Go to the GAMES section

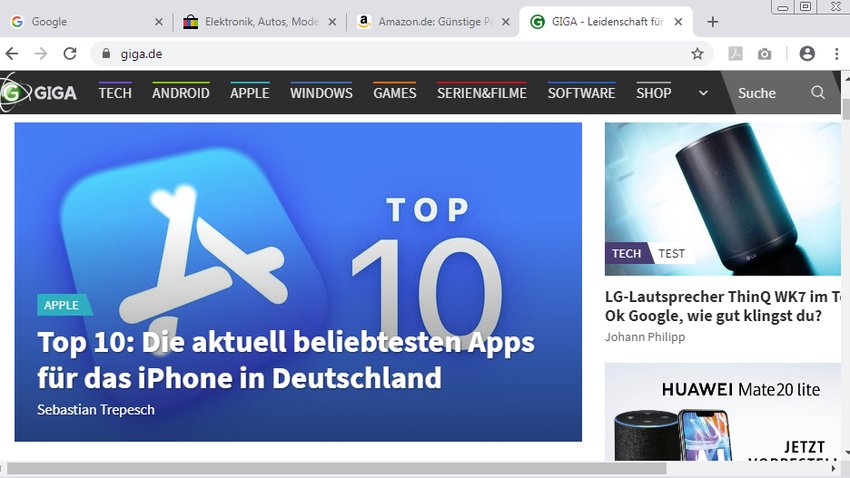pyautogui.click(x=395, y=93)
